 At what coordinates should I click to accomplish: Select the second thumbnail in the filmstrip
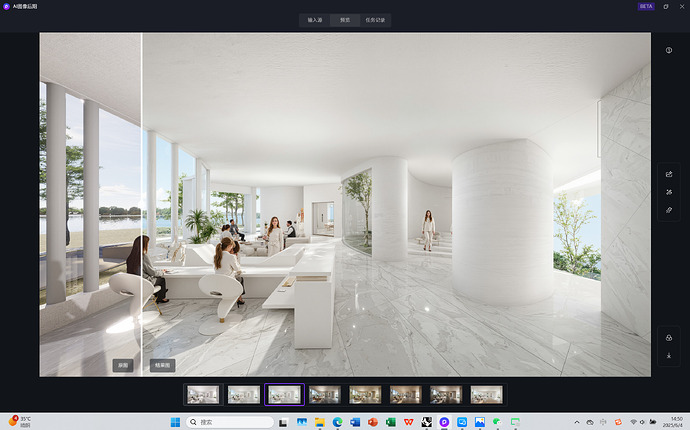coord(244,395)
